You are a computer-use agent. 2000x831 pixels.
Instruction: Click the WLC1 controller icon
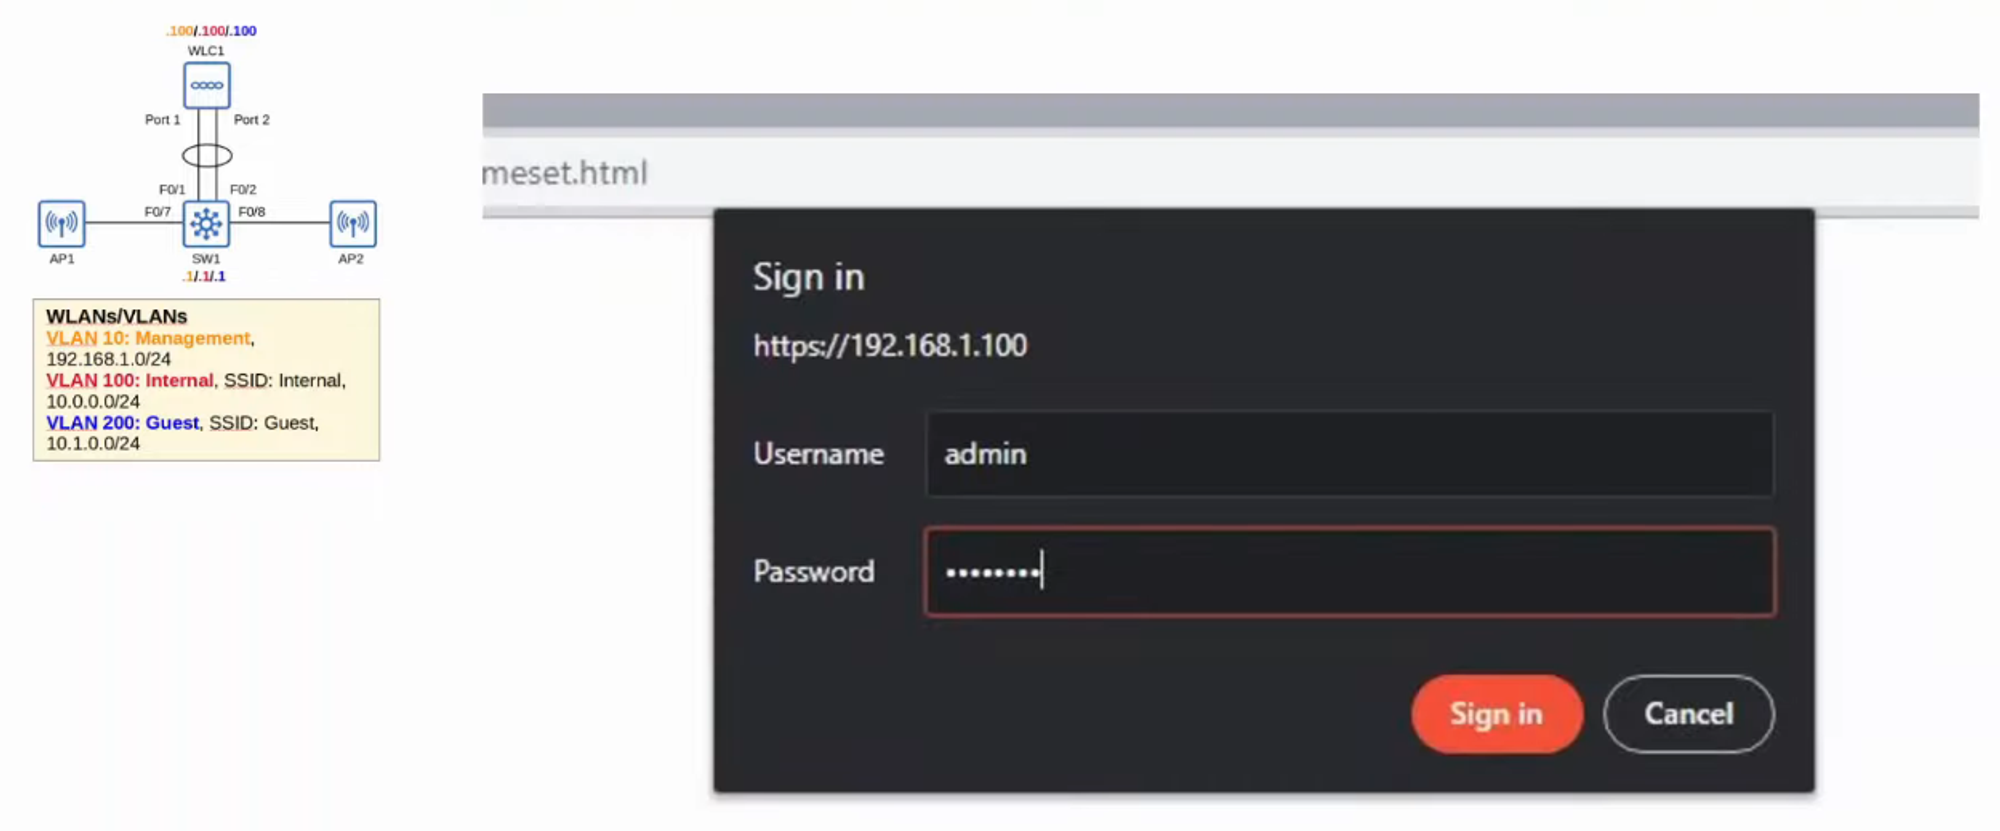click(x=207, y=85)
